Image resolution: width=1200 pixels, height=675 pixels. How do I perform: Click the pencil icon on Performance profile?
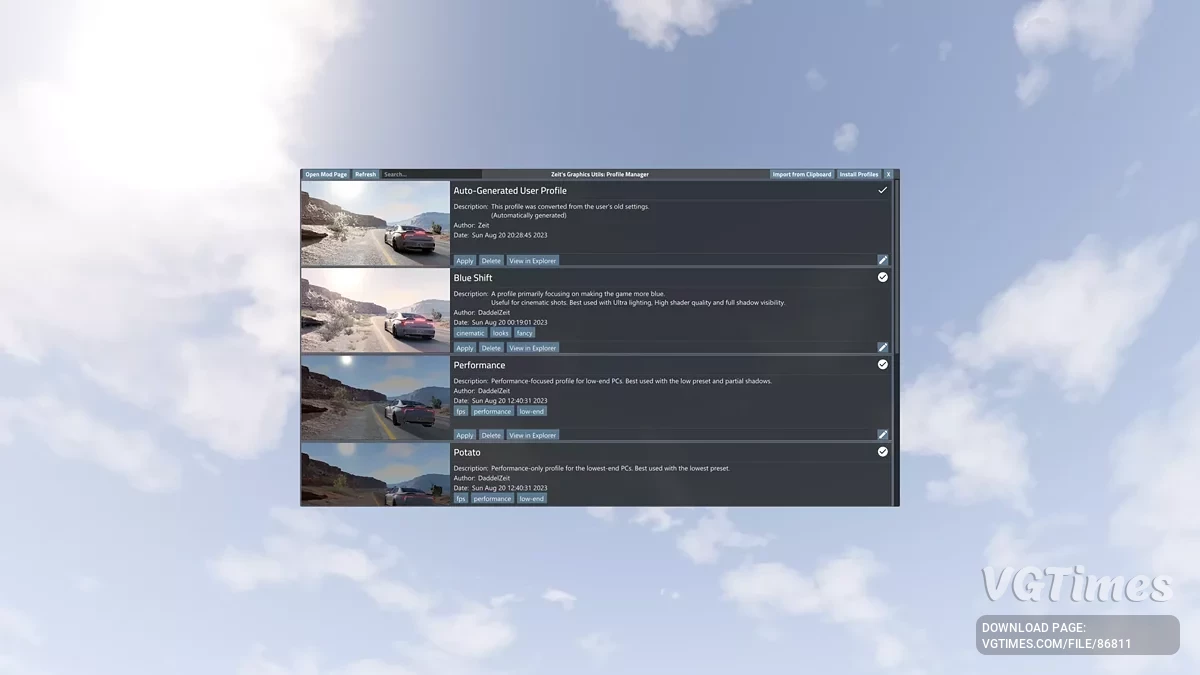(x=881, y=434)
